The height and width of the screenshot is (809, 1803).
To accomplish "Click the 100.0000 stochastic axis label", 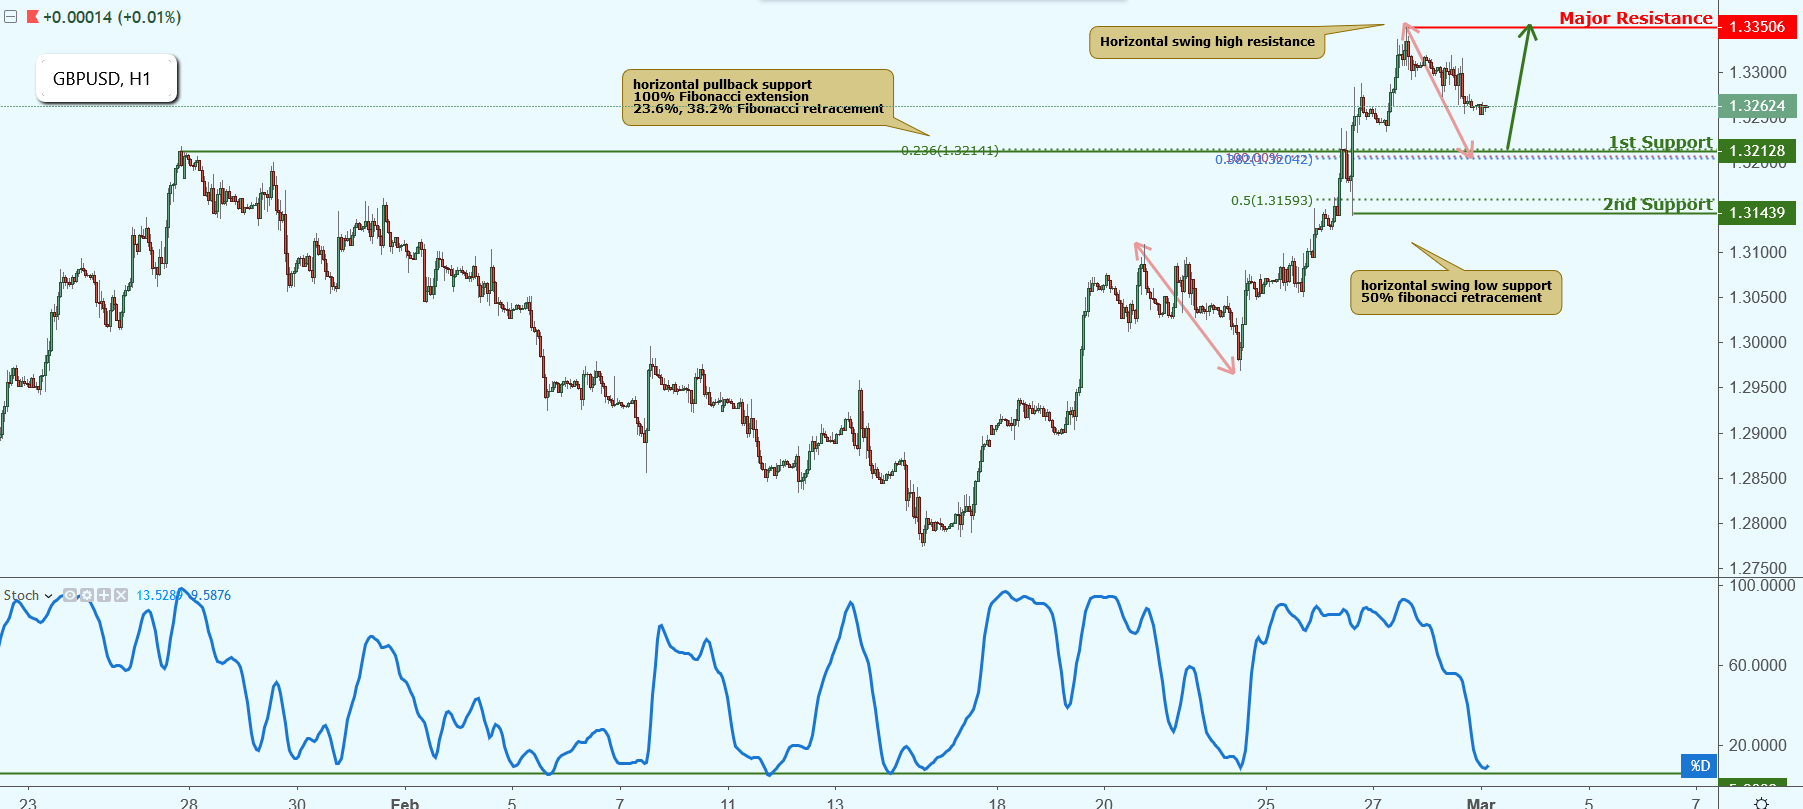I will [x=1762, y=586].
